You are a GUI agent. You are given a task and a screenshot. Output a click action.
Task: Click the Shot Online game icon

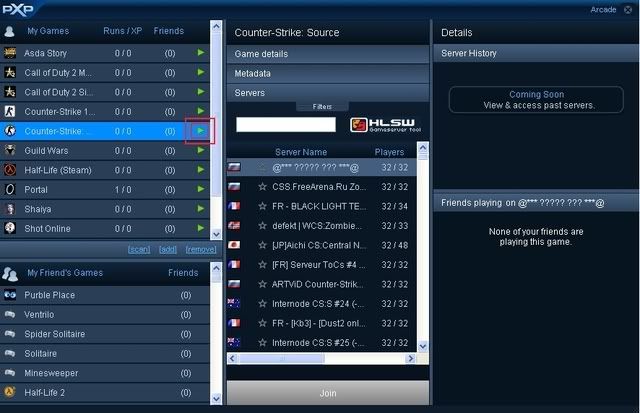click(10, 228)
